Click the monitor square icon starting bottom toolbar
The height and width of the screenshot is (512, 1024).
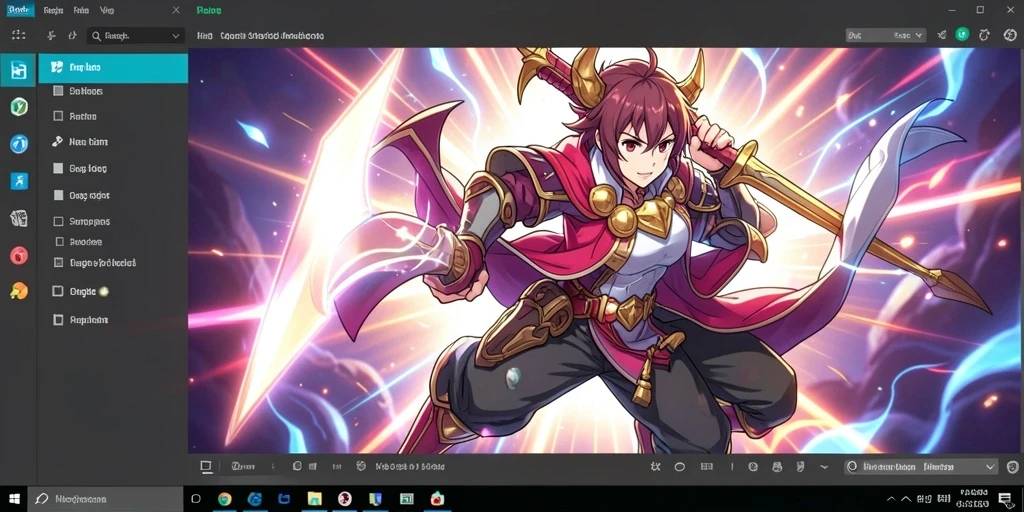point(206,466)
